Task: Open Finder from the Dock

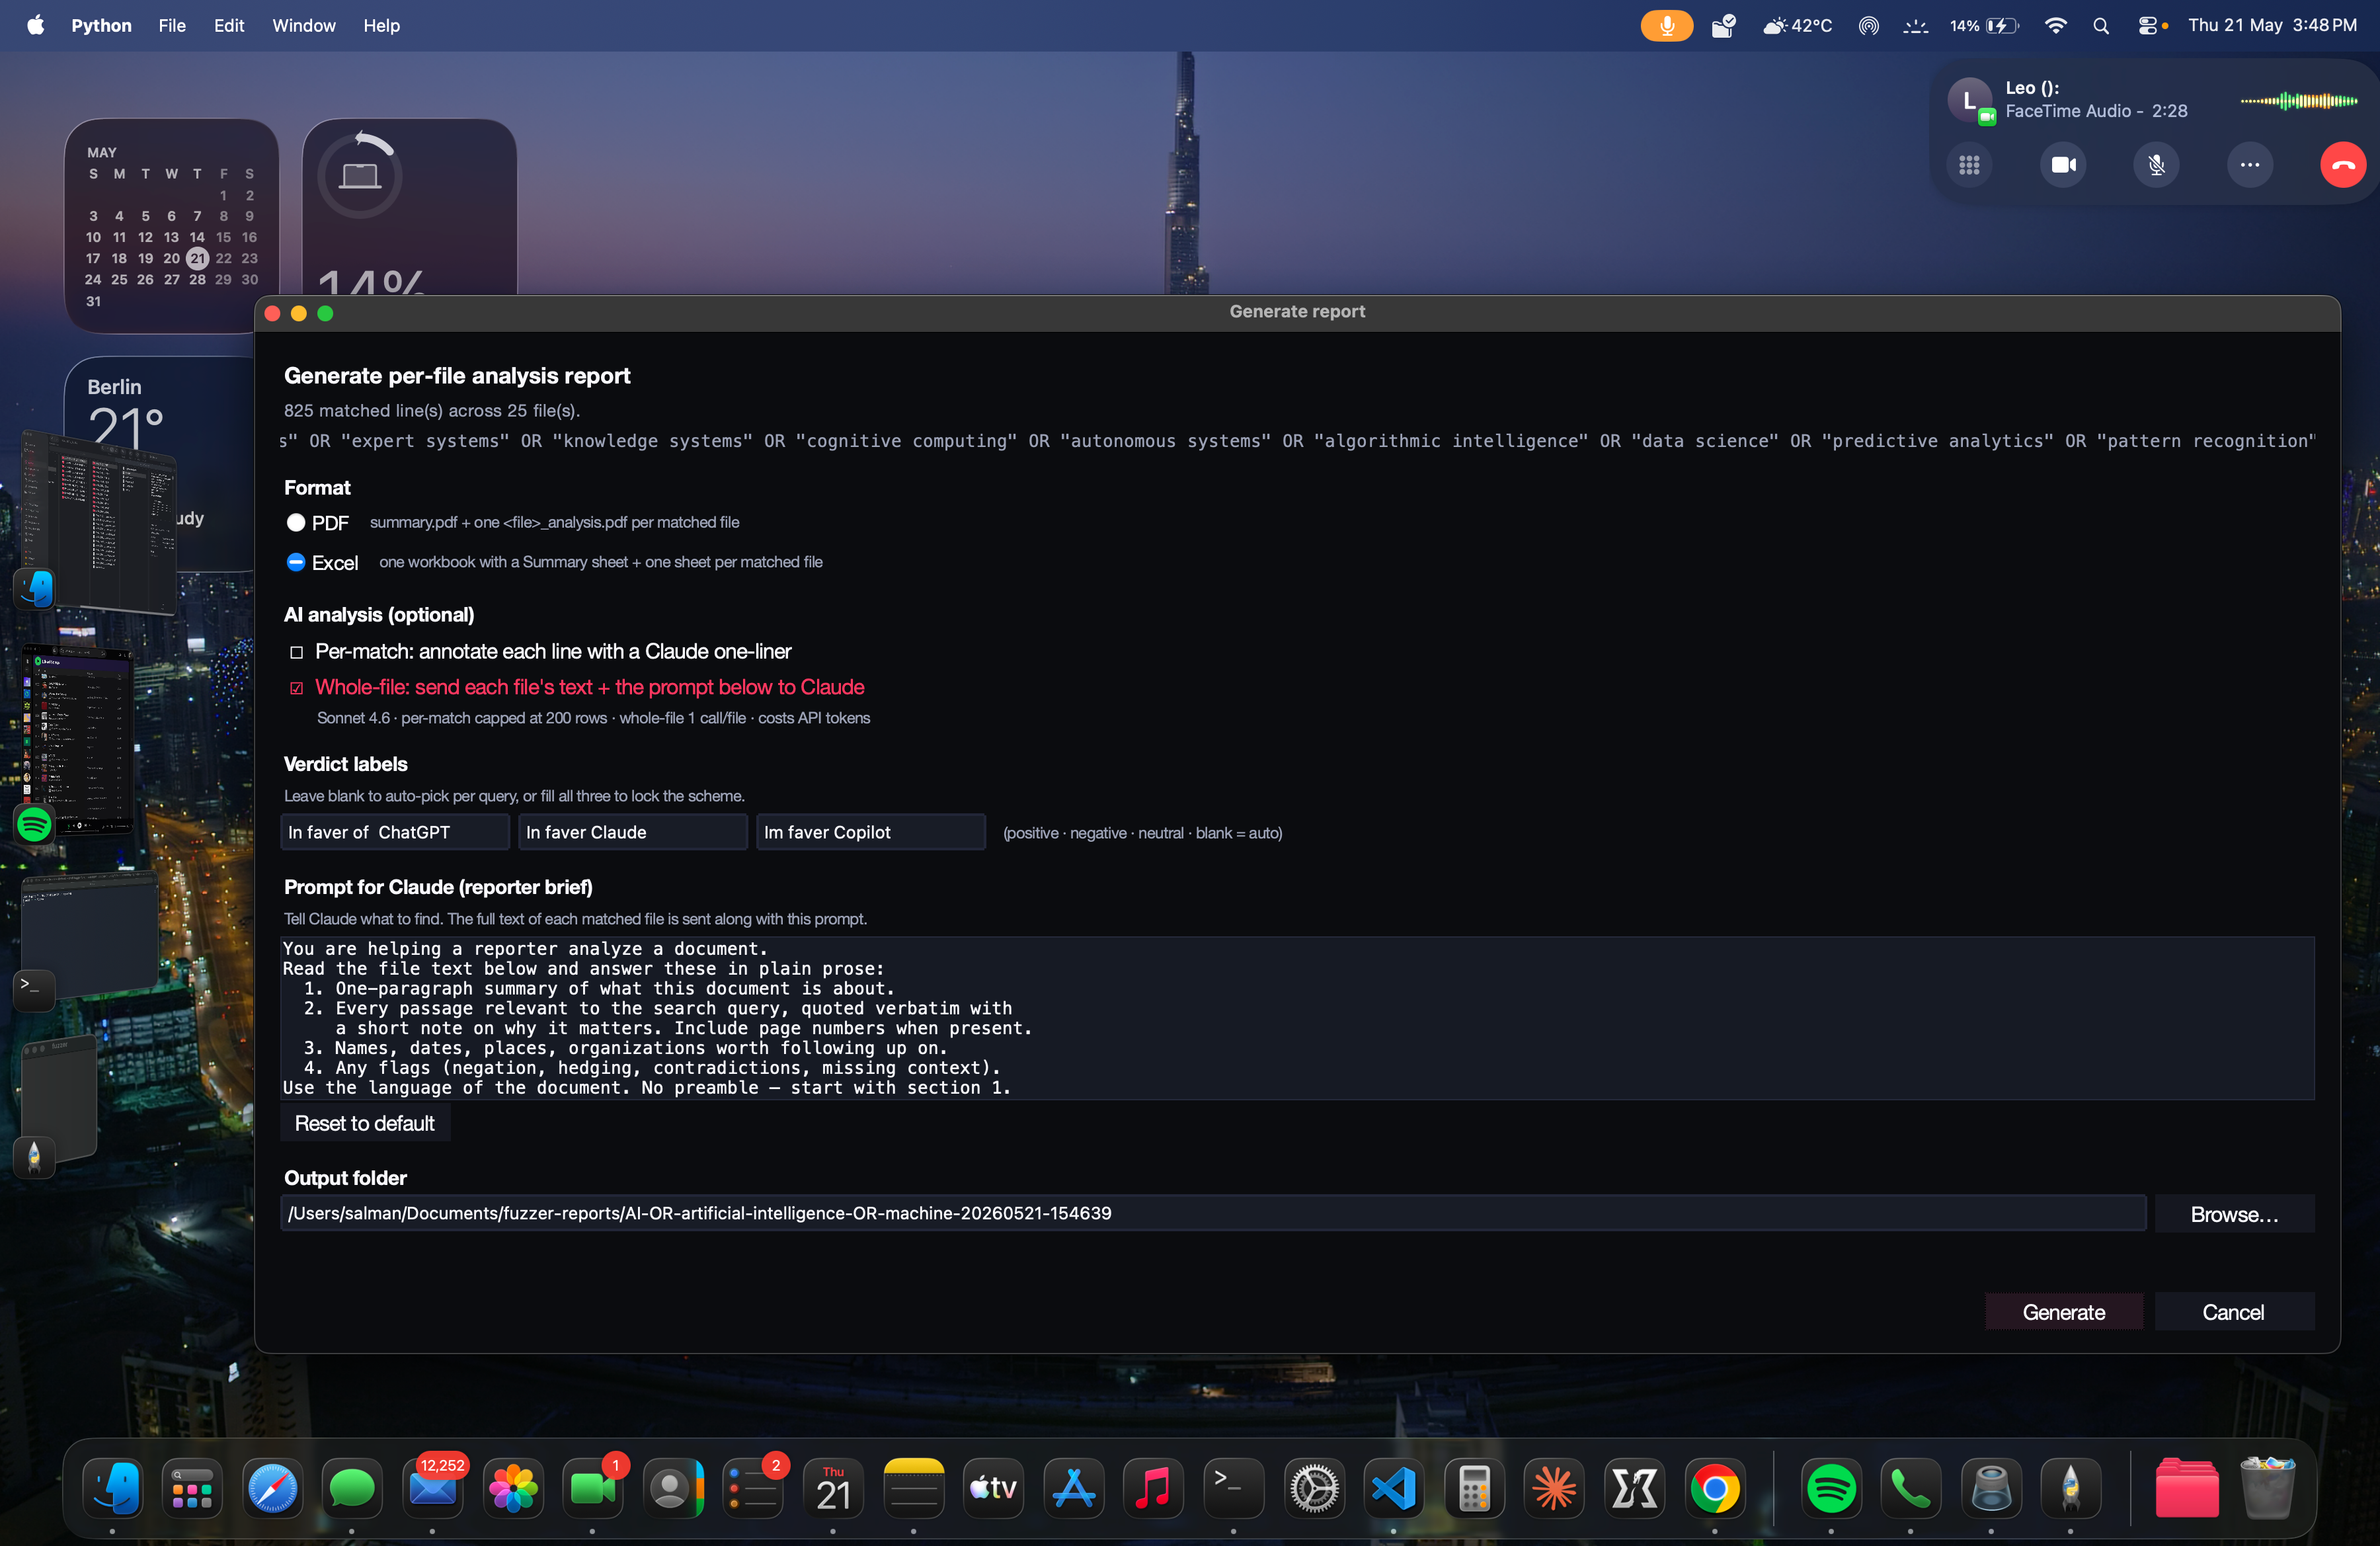Action: 112,1488
